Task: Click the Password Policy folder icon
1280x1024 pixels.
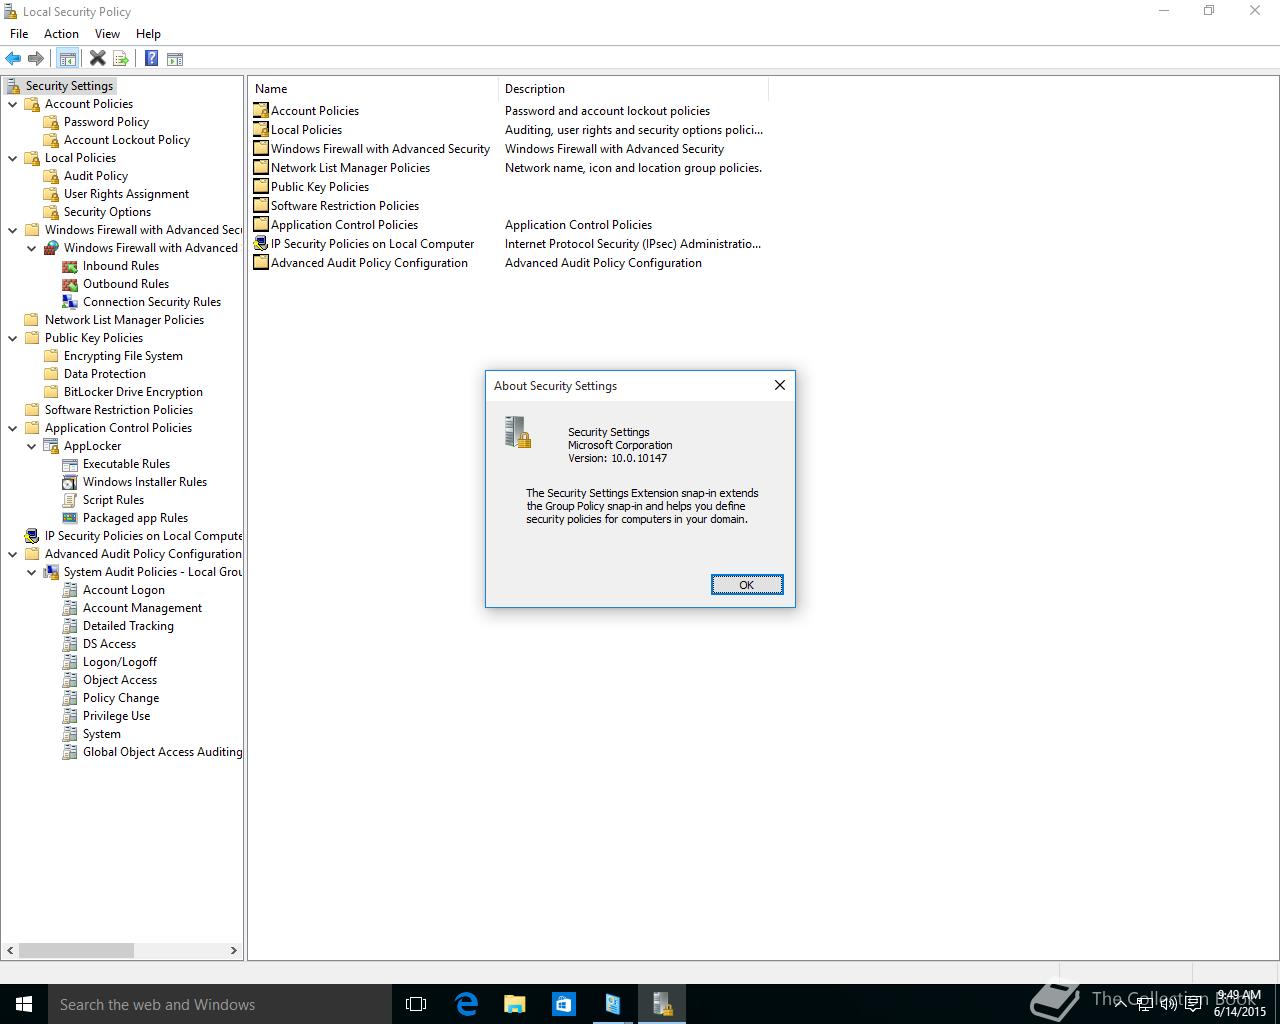Action: [51, 122]
